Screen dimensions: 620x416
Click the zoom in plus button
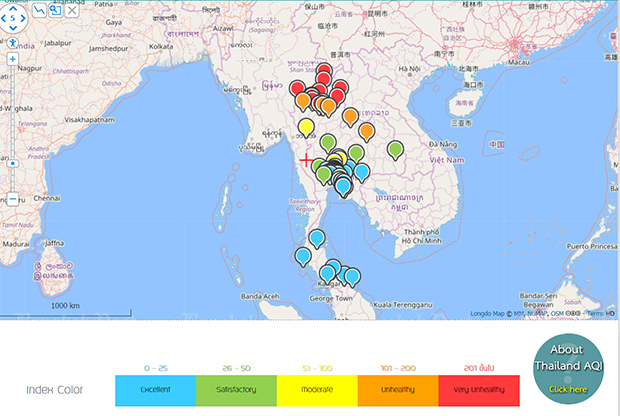click(x=12, y=60)
